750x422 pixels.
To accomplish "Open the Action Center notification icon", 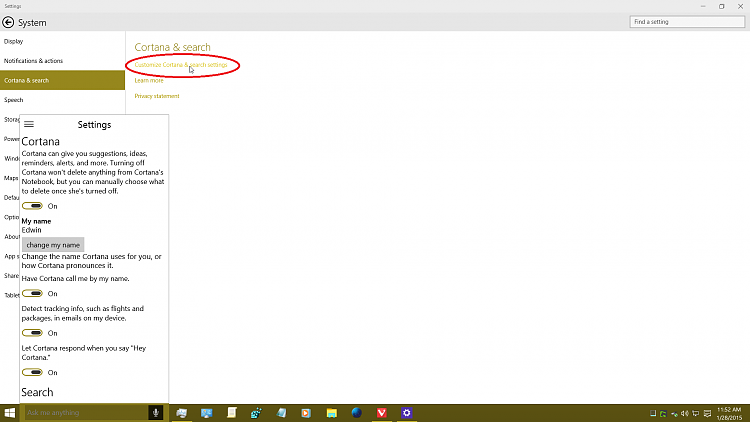I will [707, 413].
